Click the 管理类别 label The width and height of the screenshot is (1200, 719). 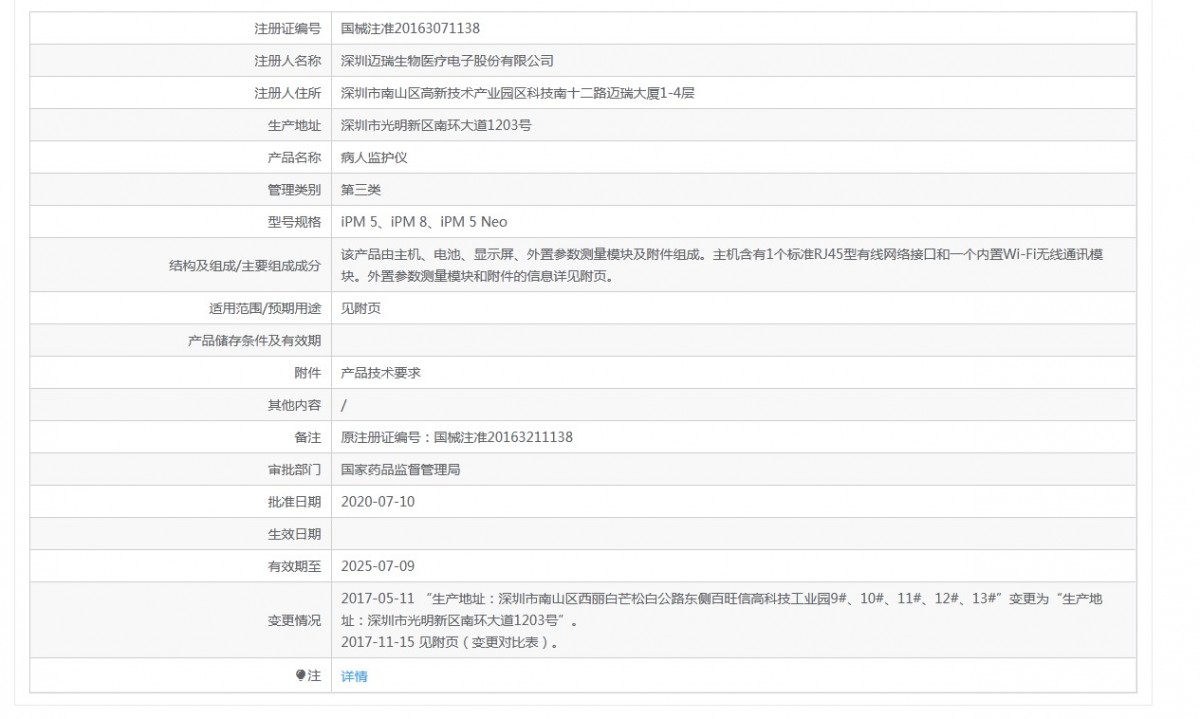tap(295, 189)
